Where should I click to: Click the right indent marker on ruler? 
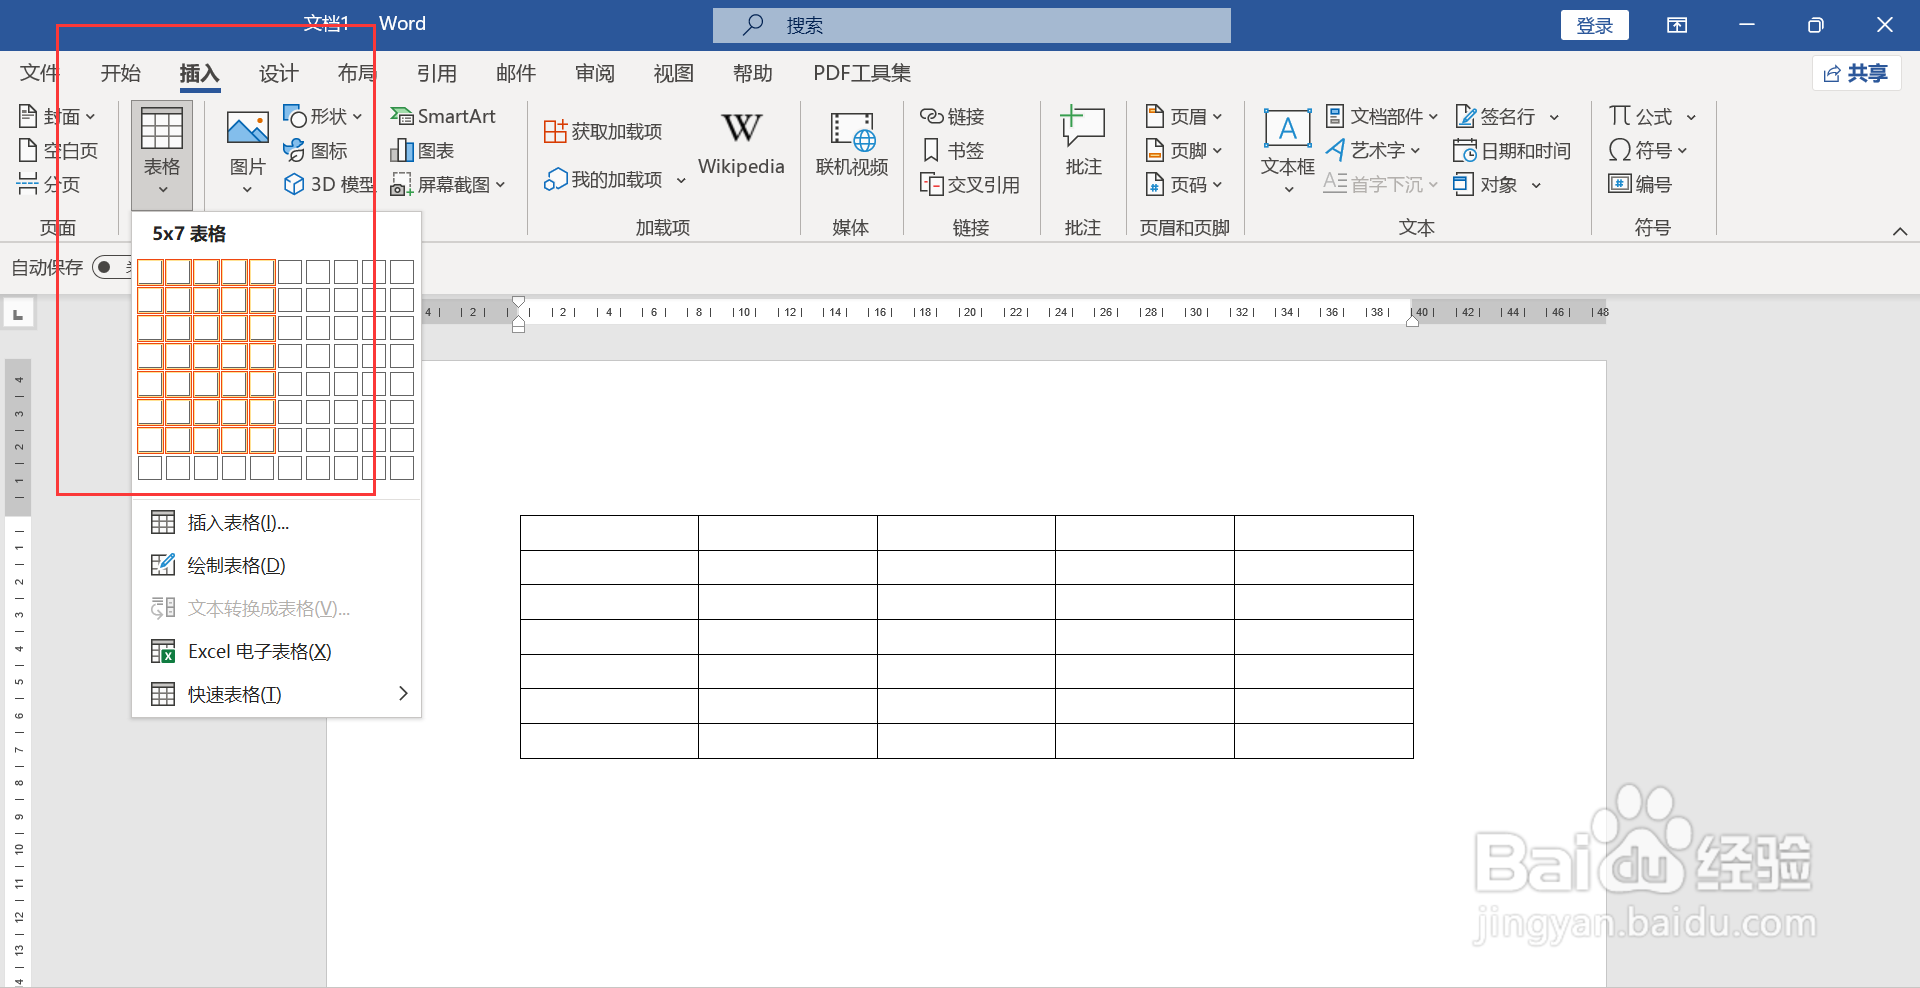(x=1412, y=320)
